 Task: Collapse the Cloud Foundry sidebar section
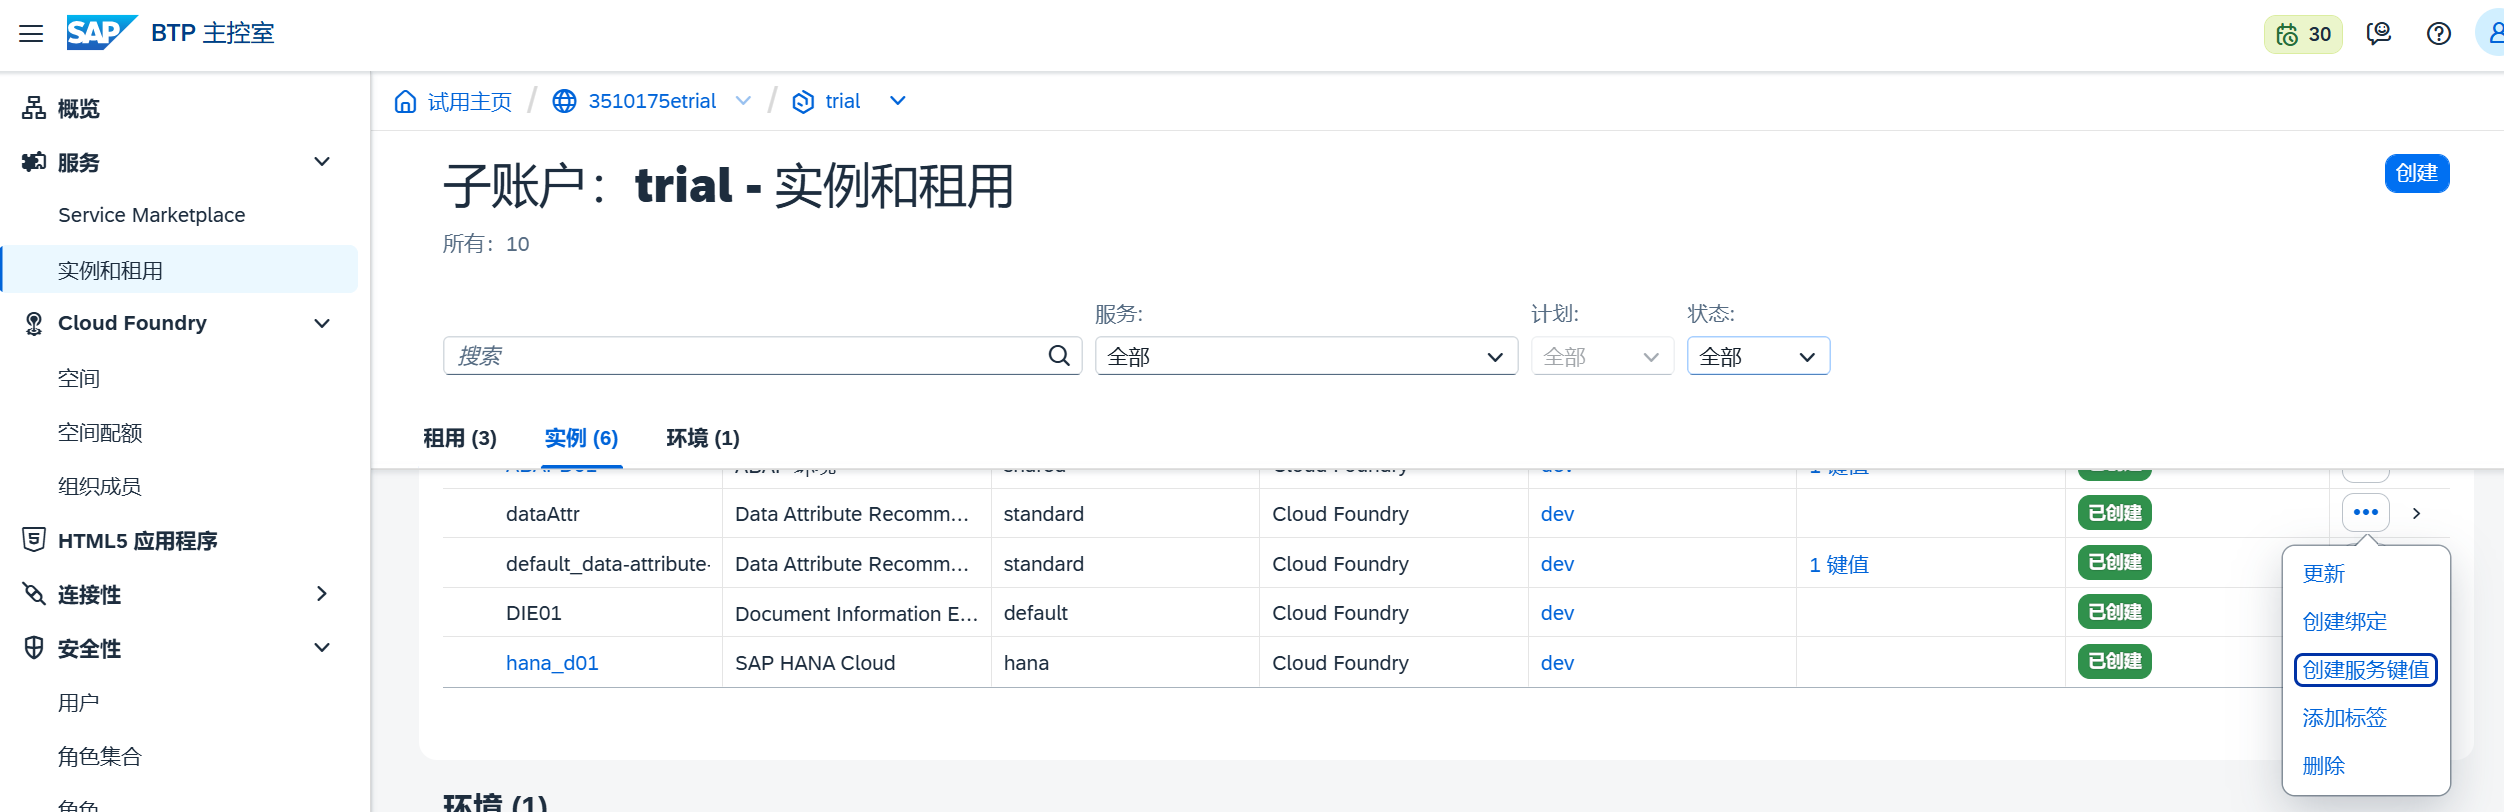tap(322, 323)
